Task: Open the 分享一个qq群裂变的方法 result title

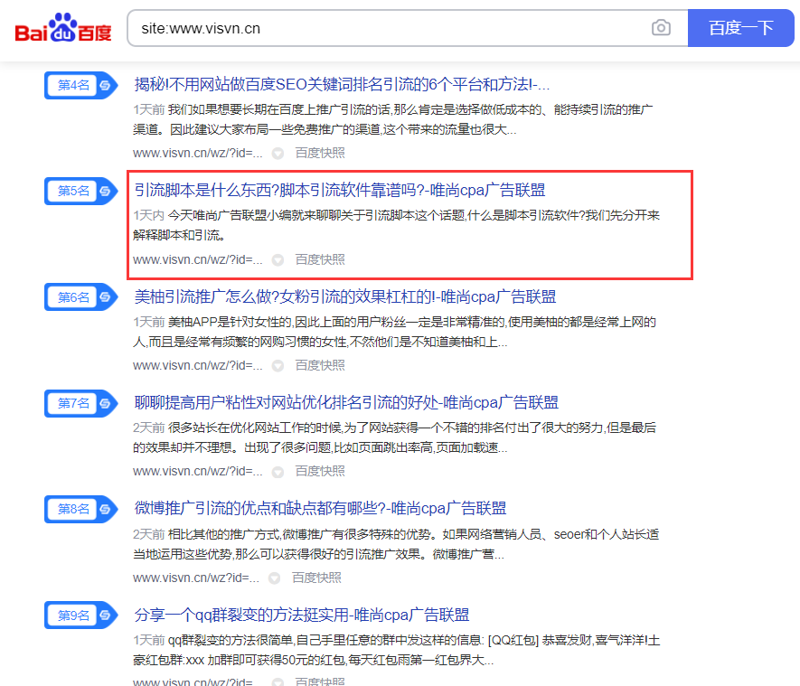Action: tap(302, 615)
